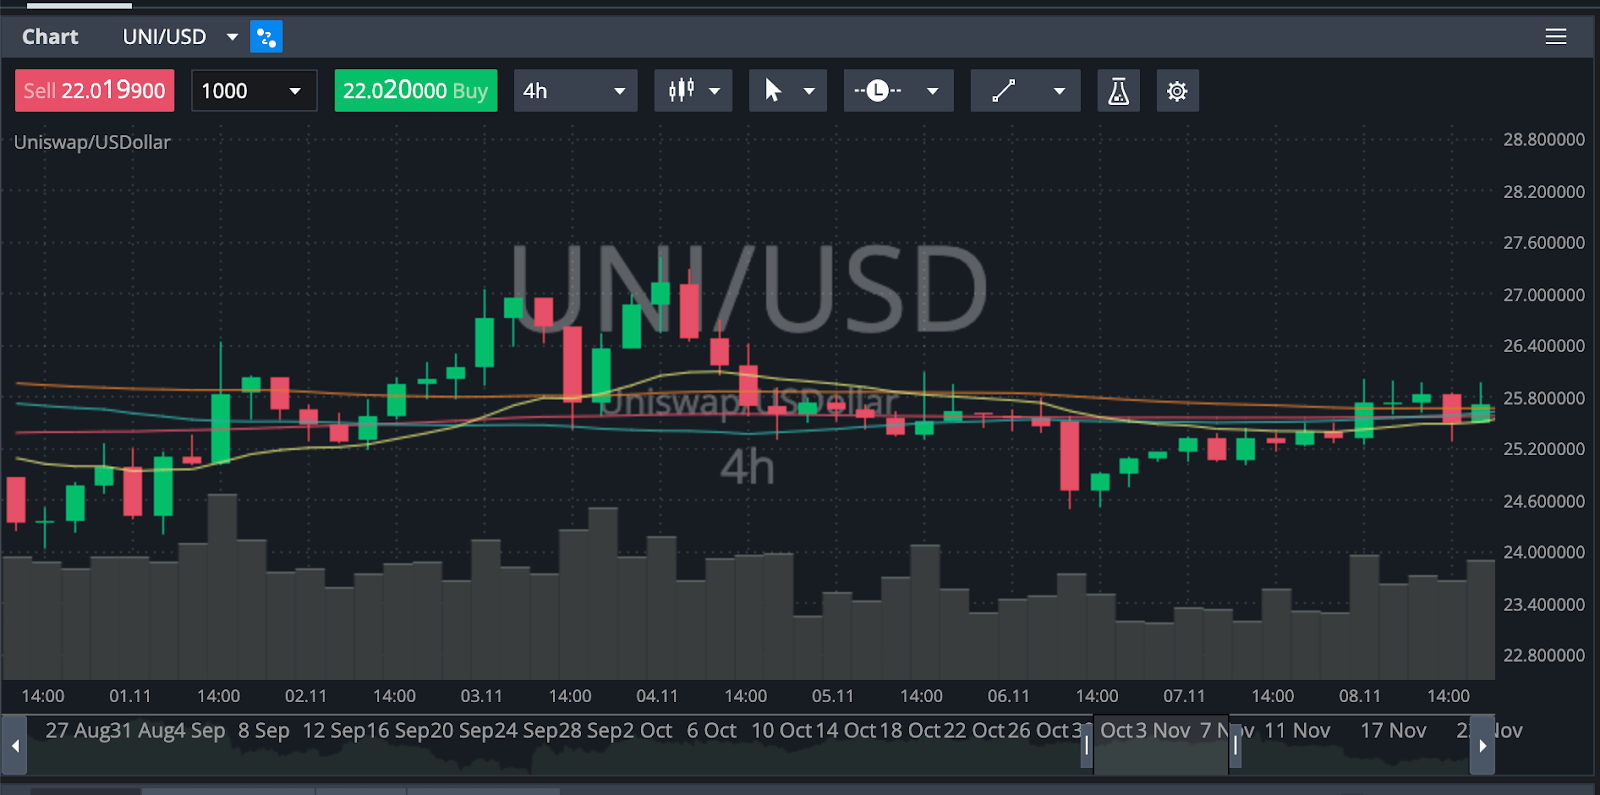Open the hamburger menu in the chart header
The image size is (1600, 795).
coord(1555,37)
